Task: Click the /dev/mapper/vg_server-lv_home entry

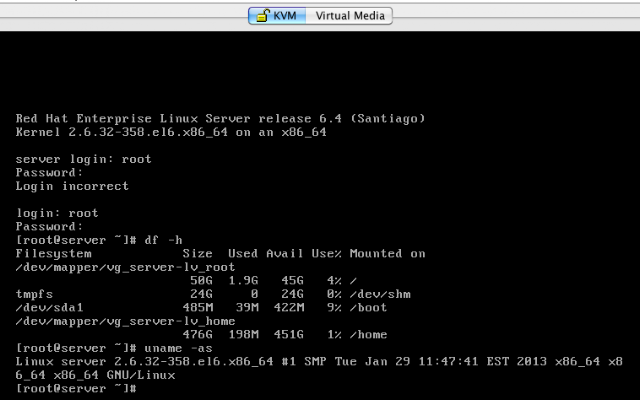Action: tap(125, 321)
